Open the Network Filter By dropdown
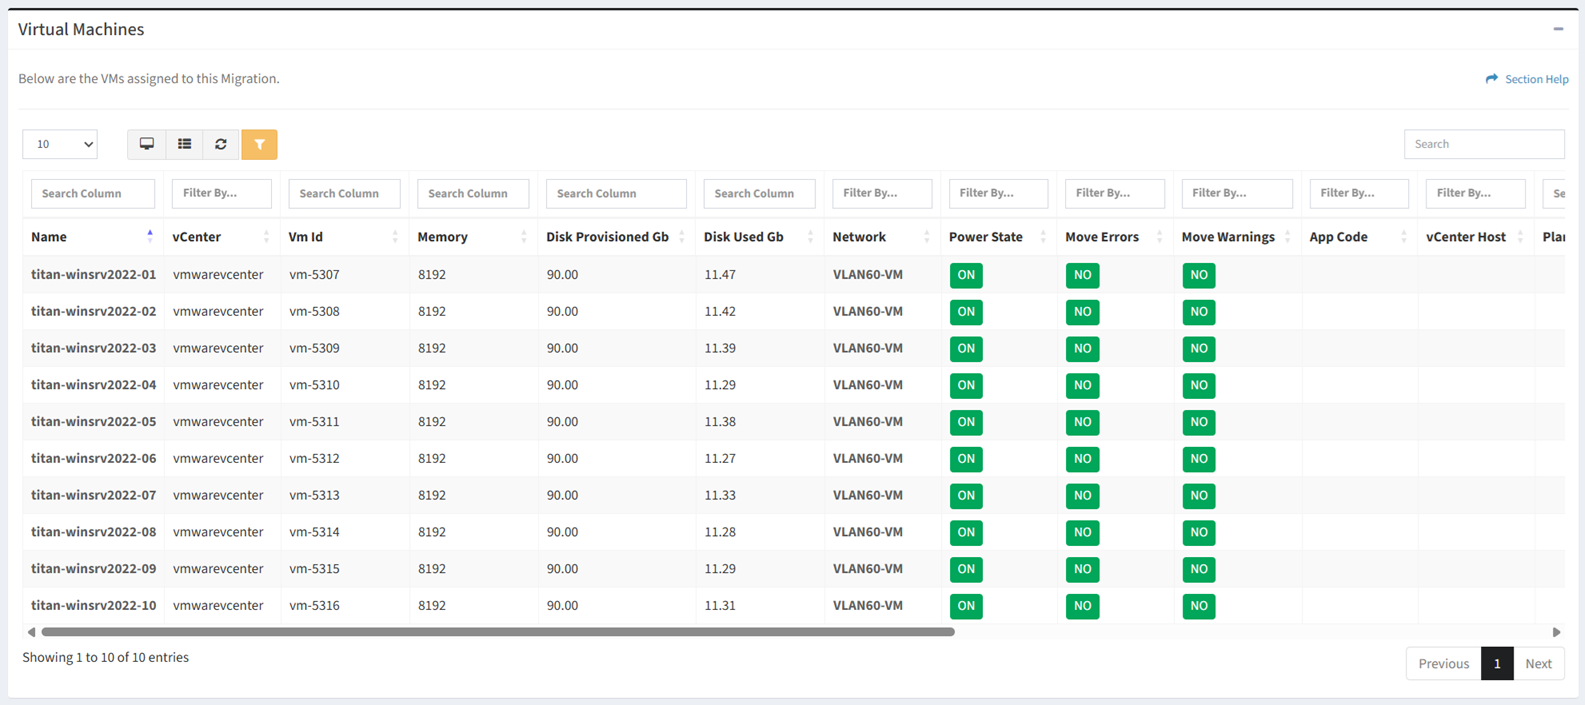 tap(881, 193)
